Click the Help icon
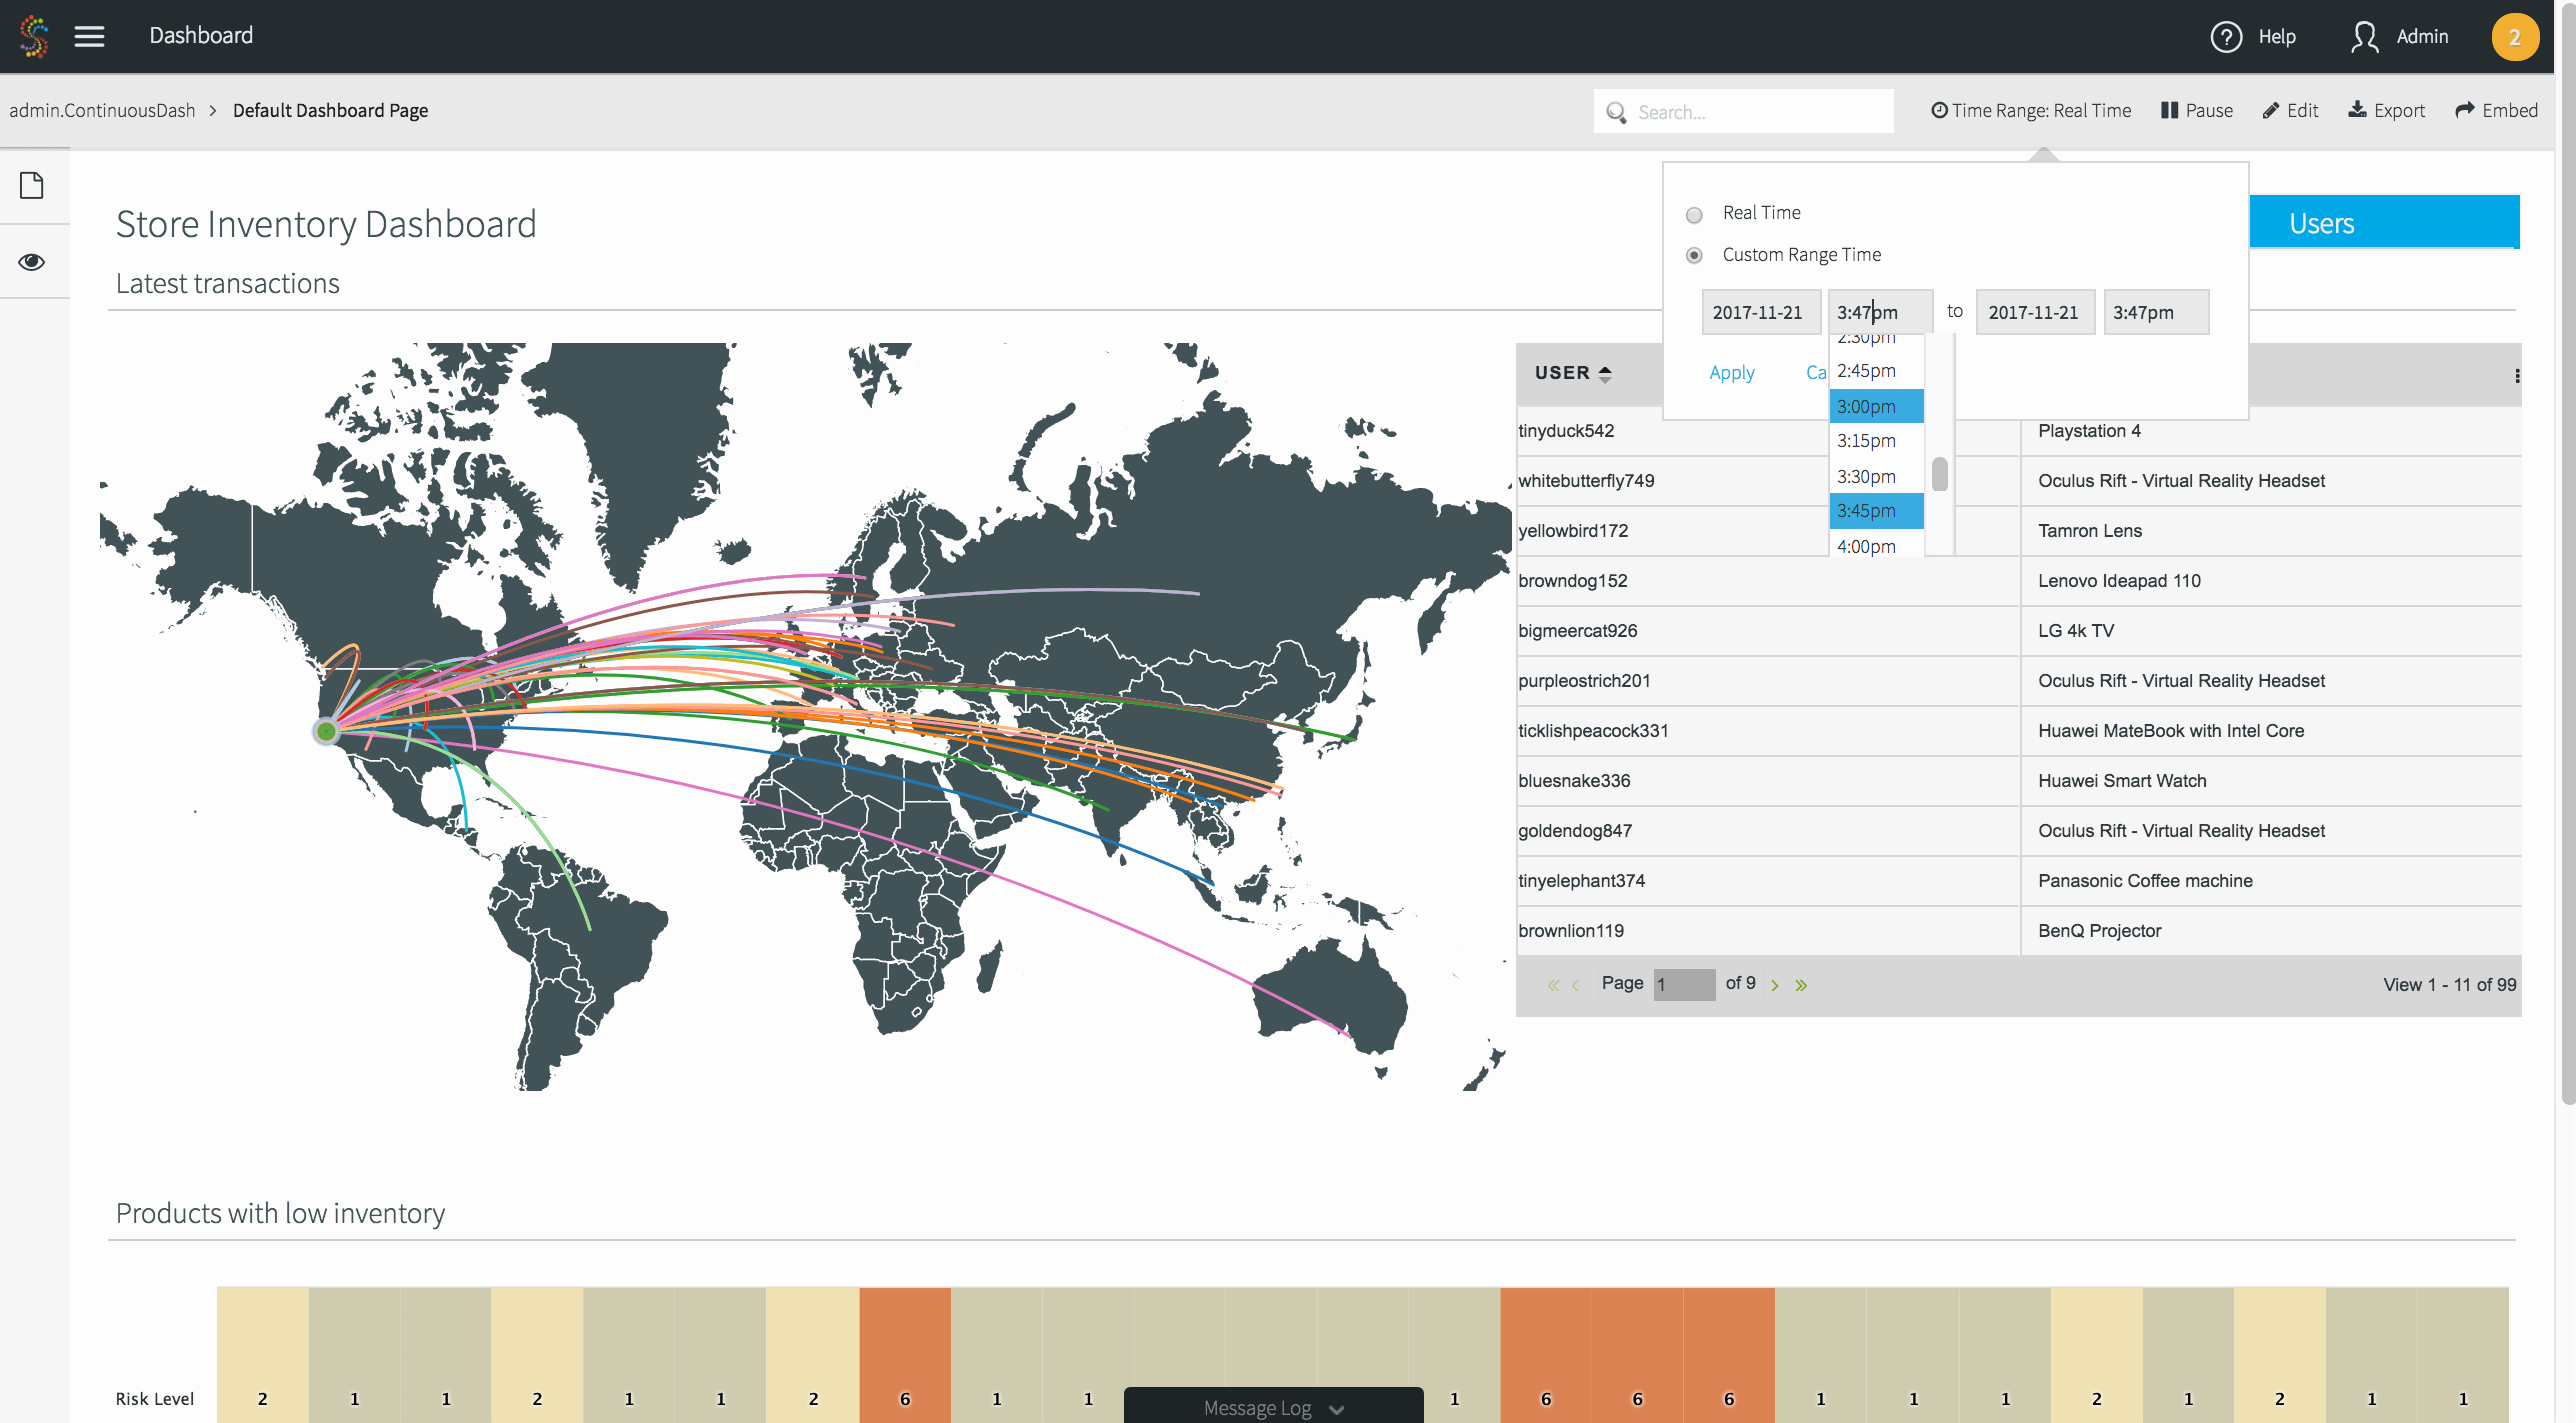This screenshot has height=1423, width=2576. pos(2225,36)
